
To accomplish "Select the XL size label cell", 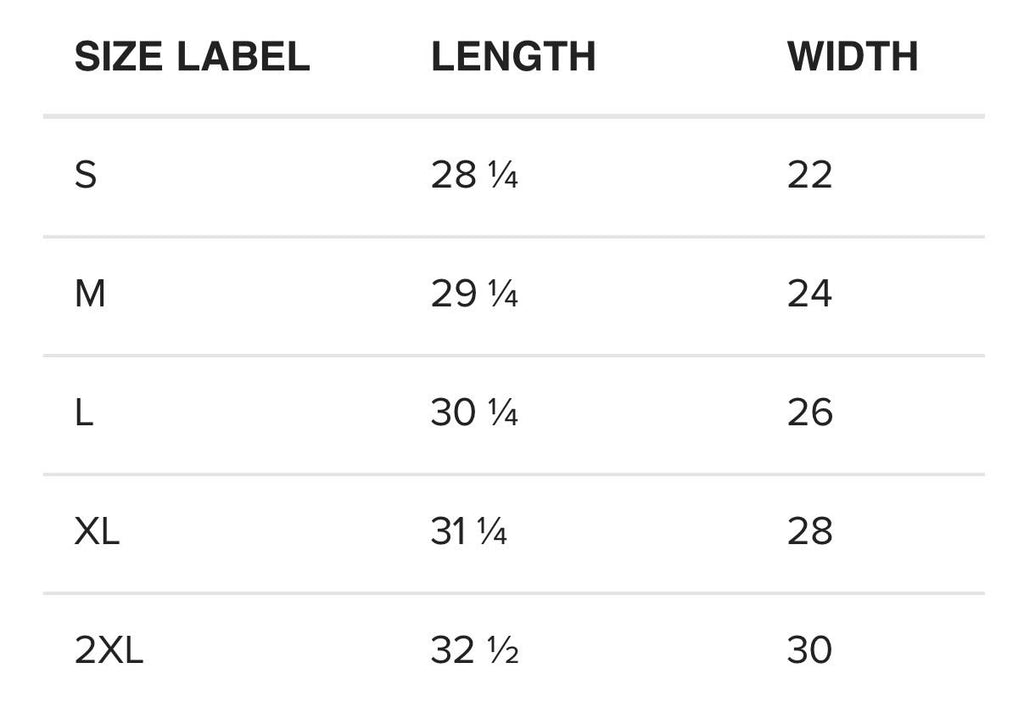I will (x=97, y=532).
